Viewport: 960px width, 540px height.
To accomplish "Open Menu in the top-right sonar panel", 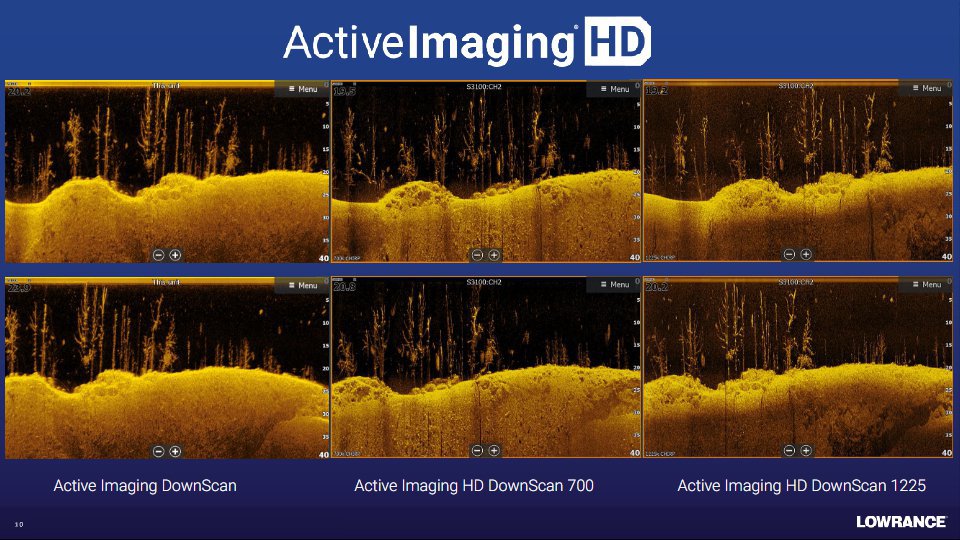I will click(x=925, y=88).
